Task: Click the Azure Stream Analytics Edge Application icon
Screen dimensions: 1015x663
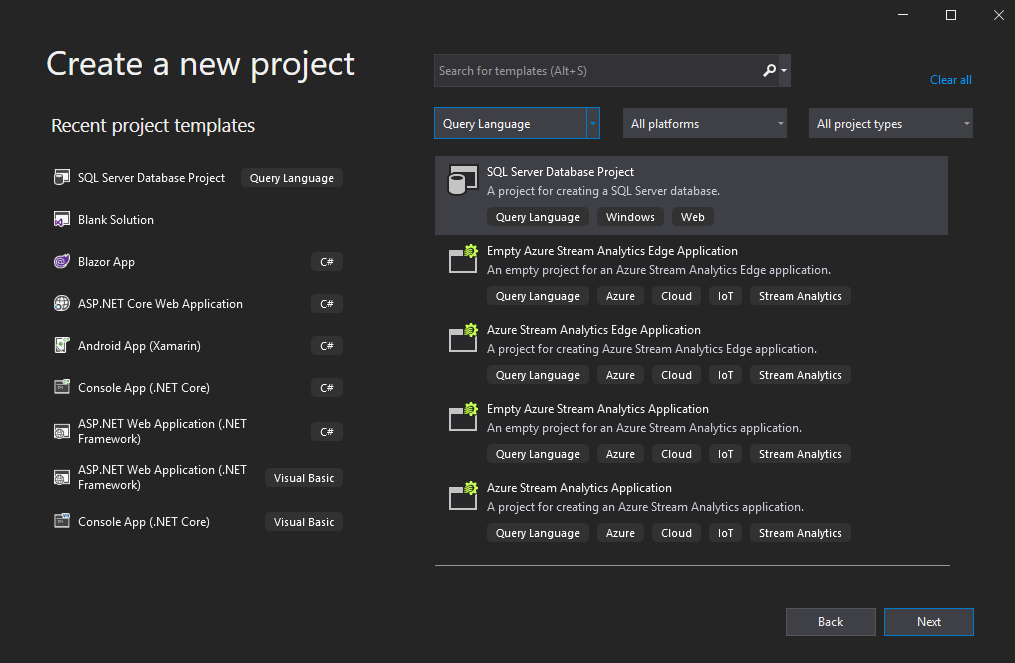Action: pos(462,339)
